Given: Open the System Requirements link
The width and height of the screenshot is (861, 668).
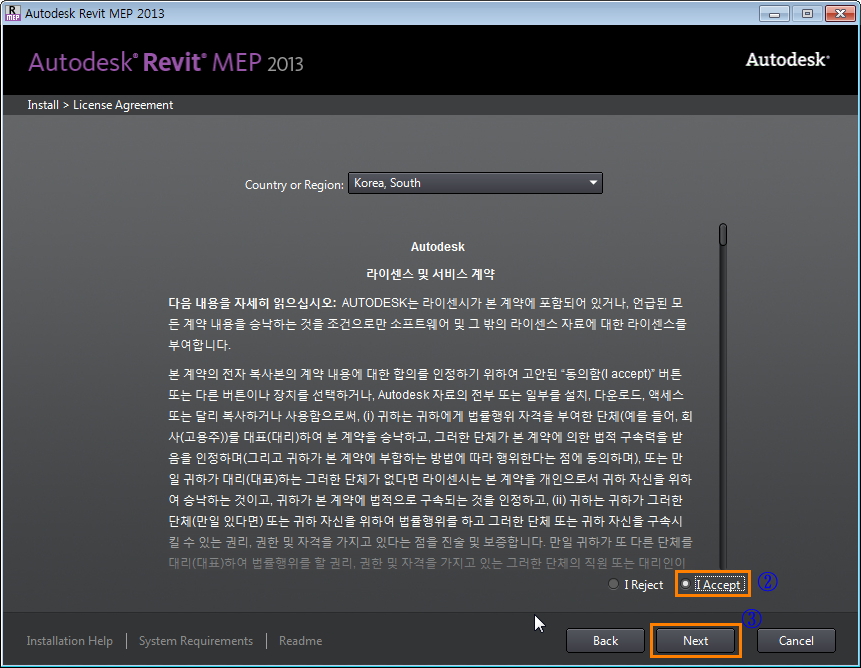Looking at the screenshot, I should coord(196,641).
